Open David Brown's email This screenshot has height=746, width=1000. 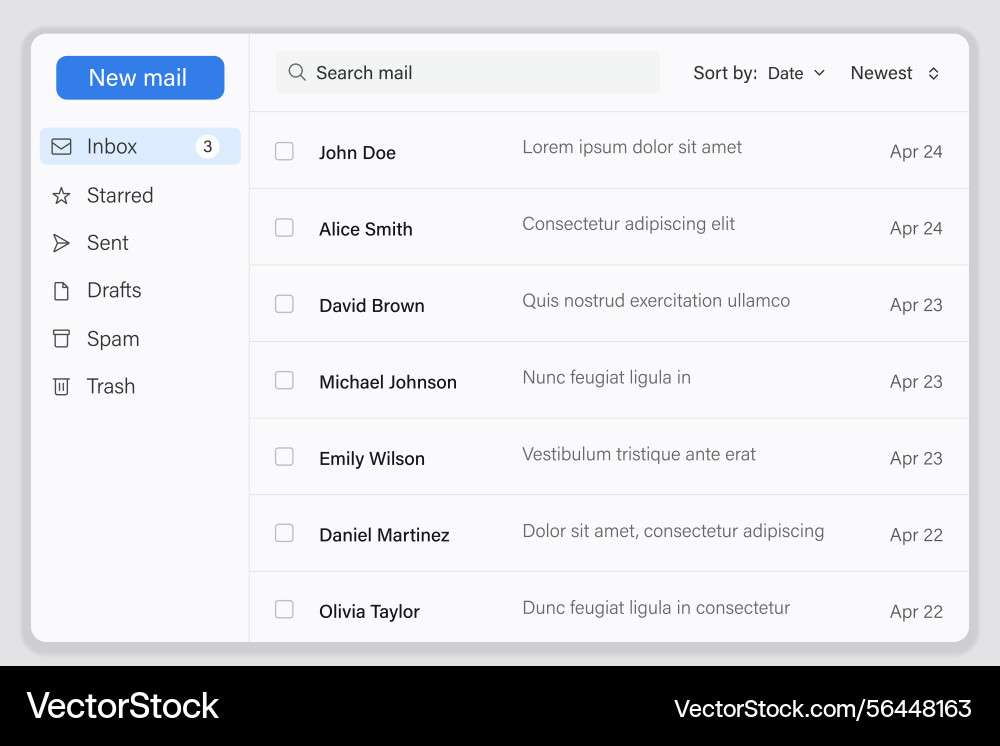(609, 304)
